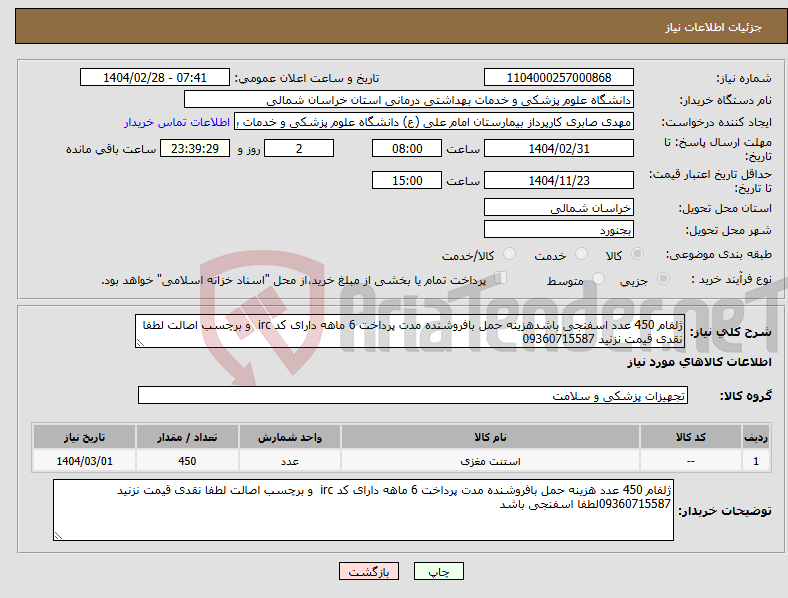Click the شرح کلی نیاز text area
This screenshot has width=788, height=598.
410,331
